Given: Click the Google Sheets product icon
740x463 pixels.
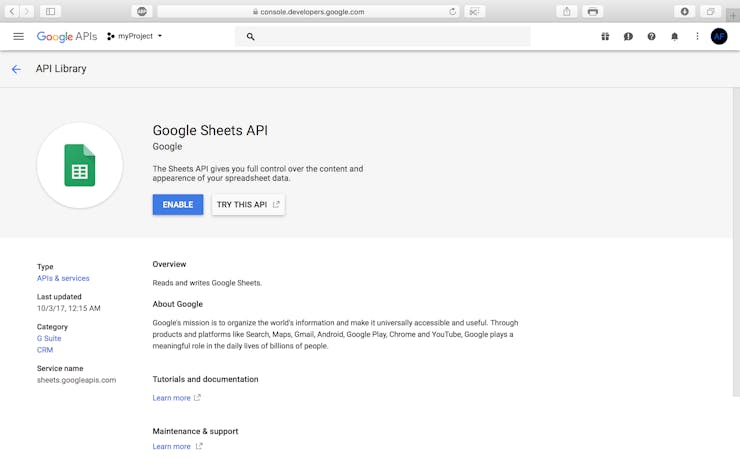Looking at the screenshot, I should [80, 165].
